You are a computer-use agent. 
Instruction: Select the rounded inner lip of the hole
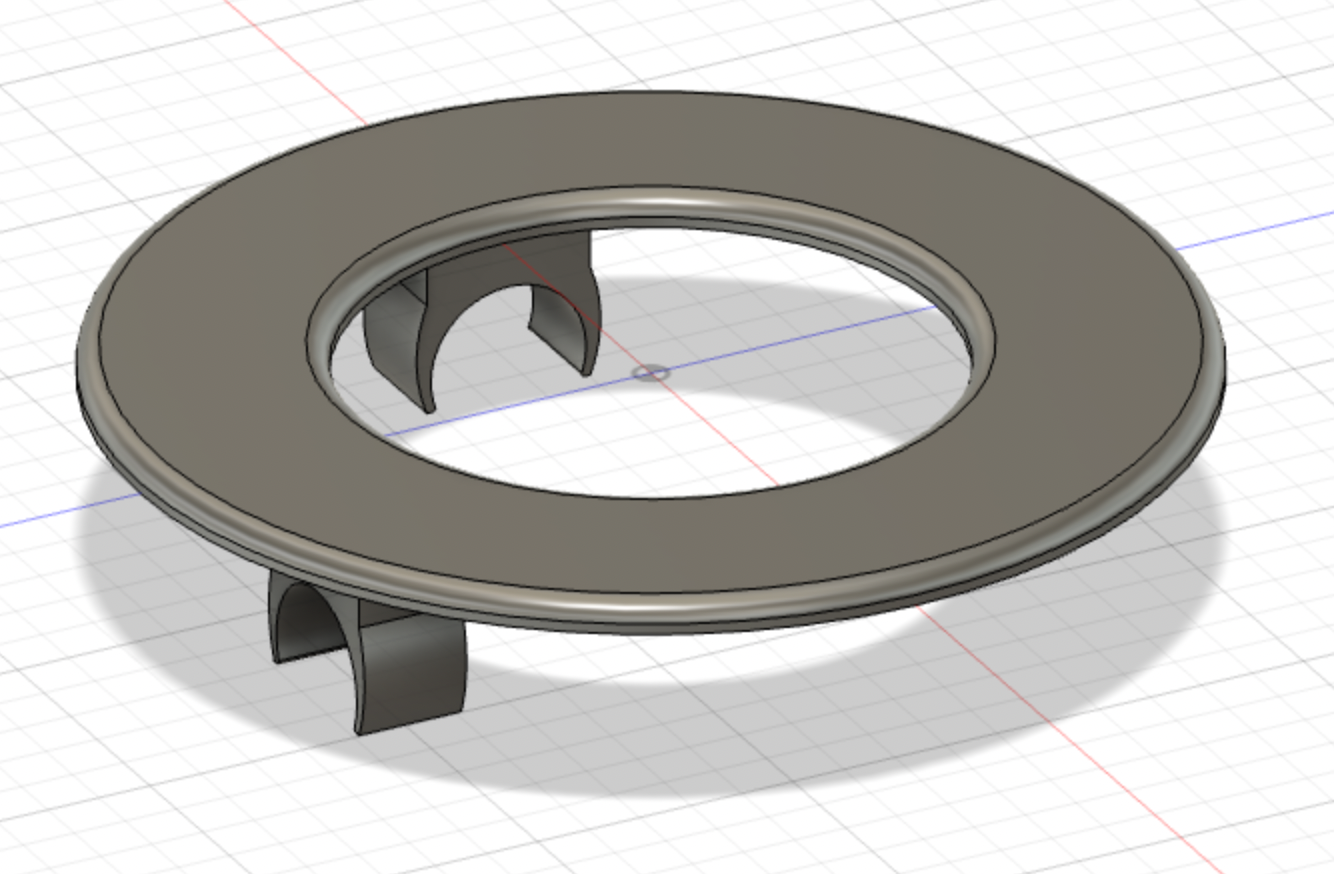click(650, 201)
